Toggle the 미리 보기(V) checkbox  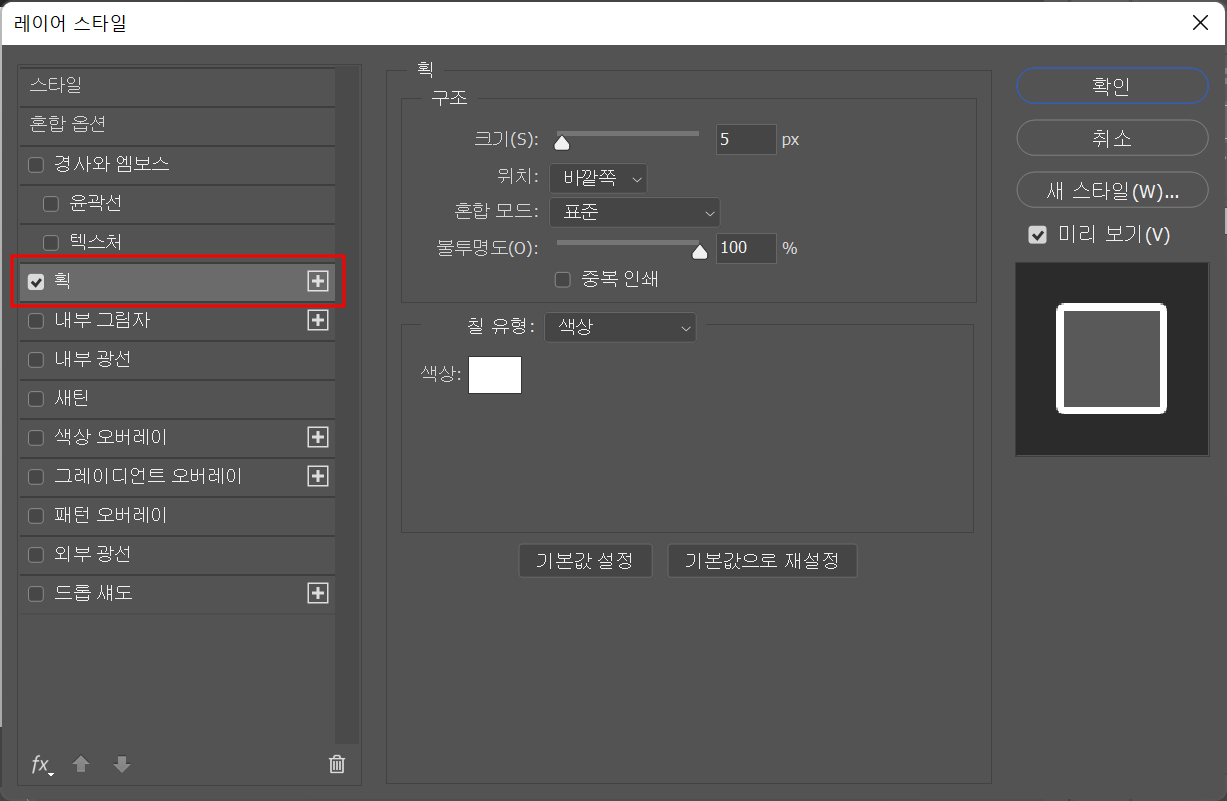pyautogui.click(x=1038, y=235)
